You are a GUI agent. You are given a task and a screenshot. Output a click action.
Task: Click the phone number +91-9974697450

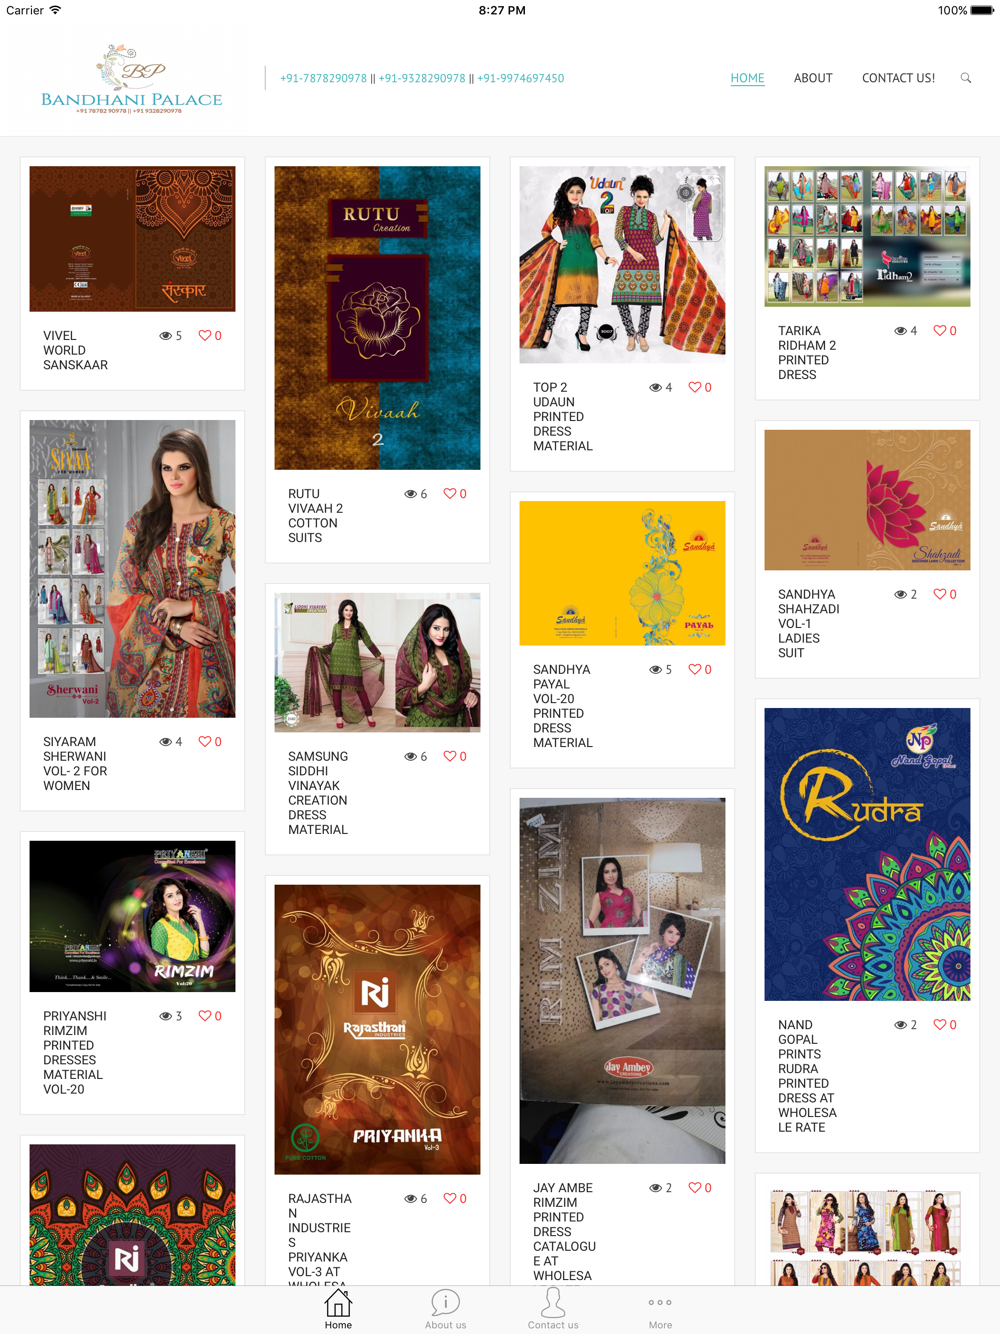pos(520,78)
